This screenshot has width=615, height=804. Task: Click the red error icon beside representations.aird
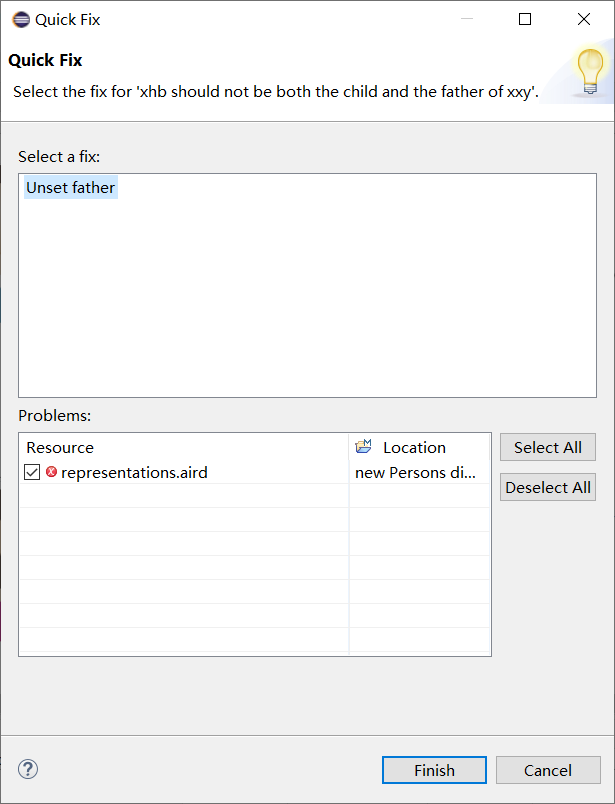(x=51, y=472)
